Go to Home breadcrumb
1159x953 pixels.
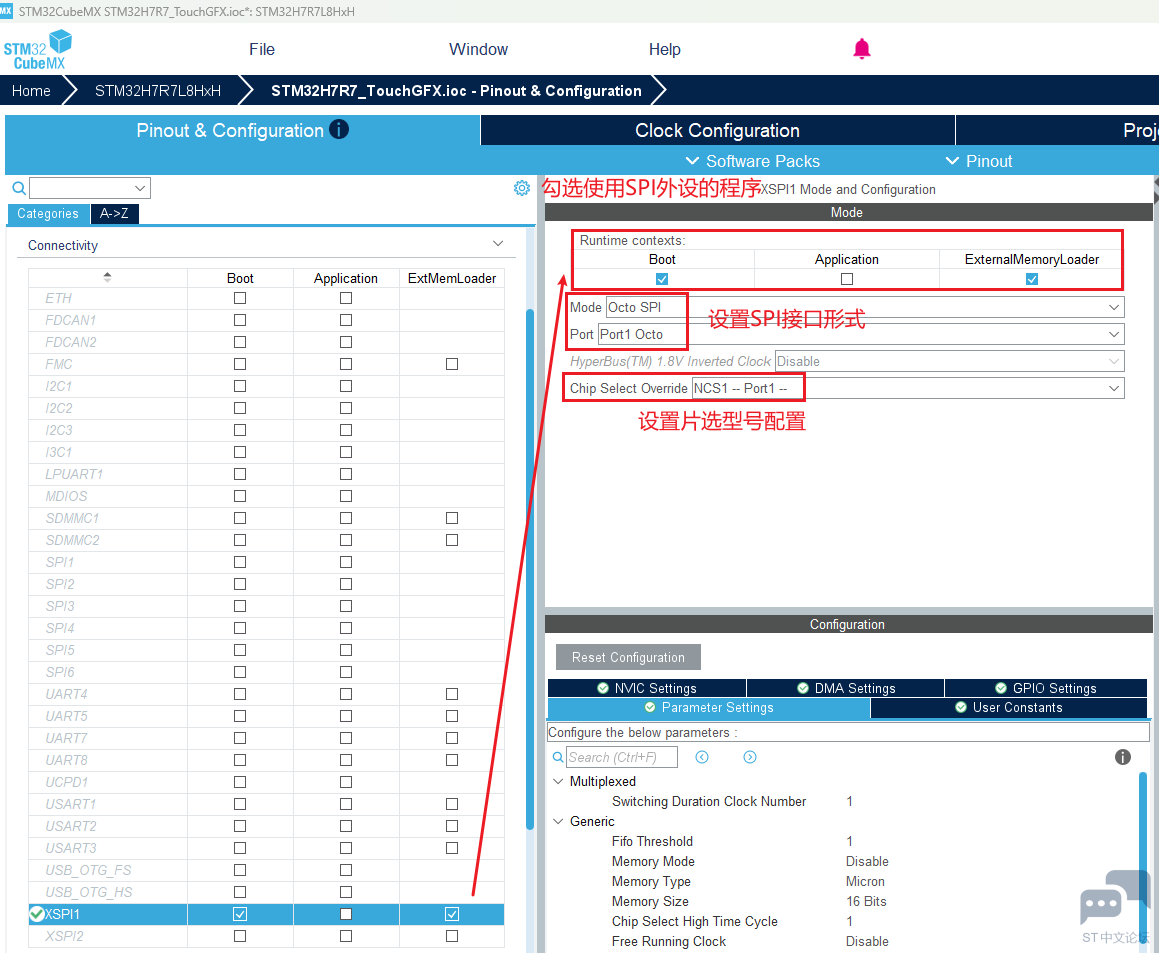[x=31, y=91]
